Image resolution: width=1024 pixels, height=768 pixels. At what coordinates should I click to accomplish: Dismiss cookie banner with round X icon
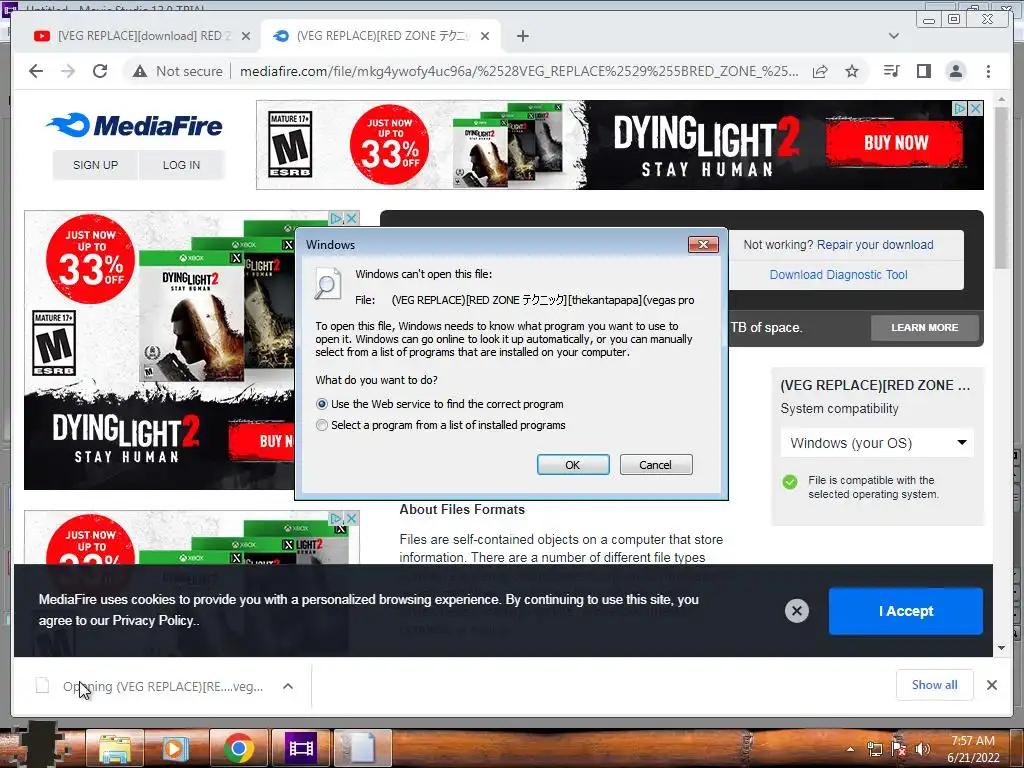(796, 611)
